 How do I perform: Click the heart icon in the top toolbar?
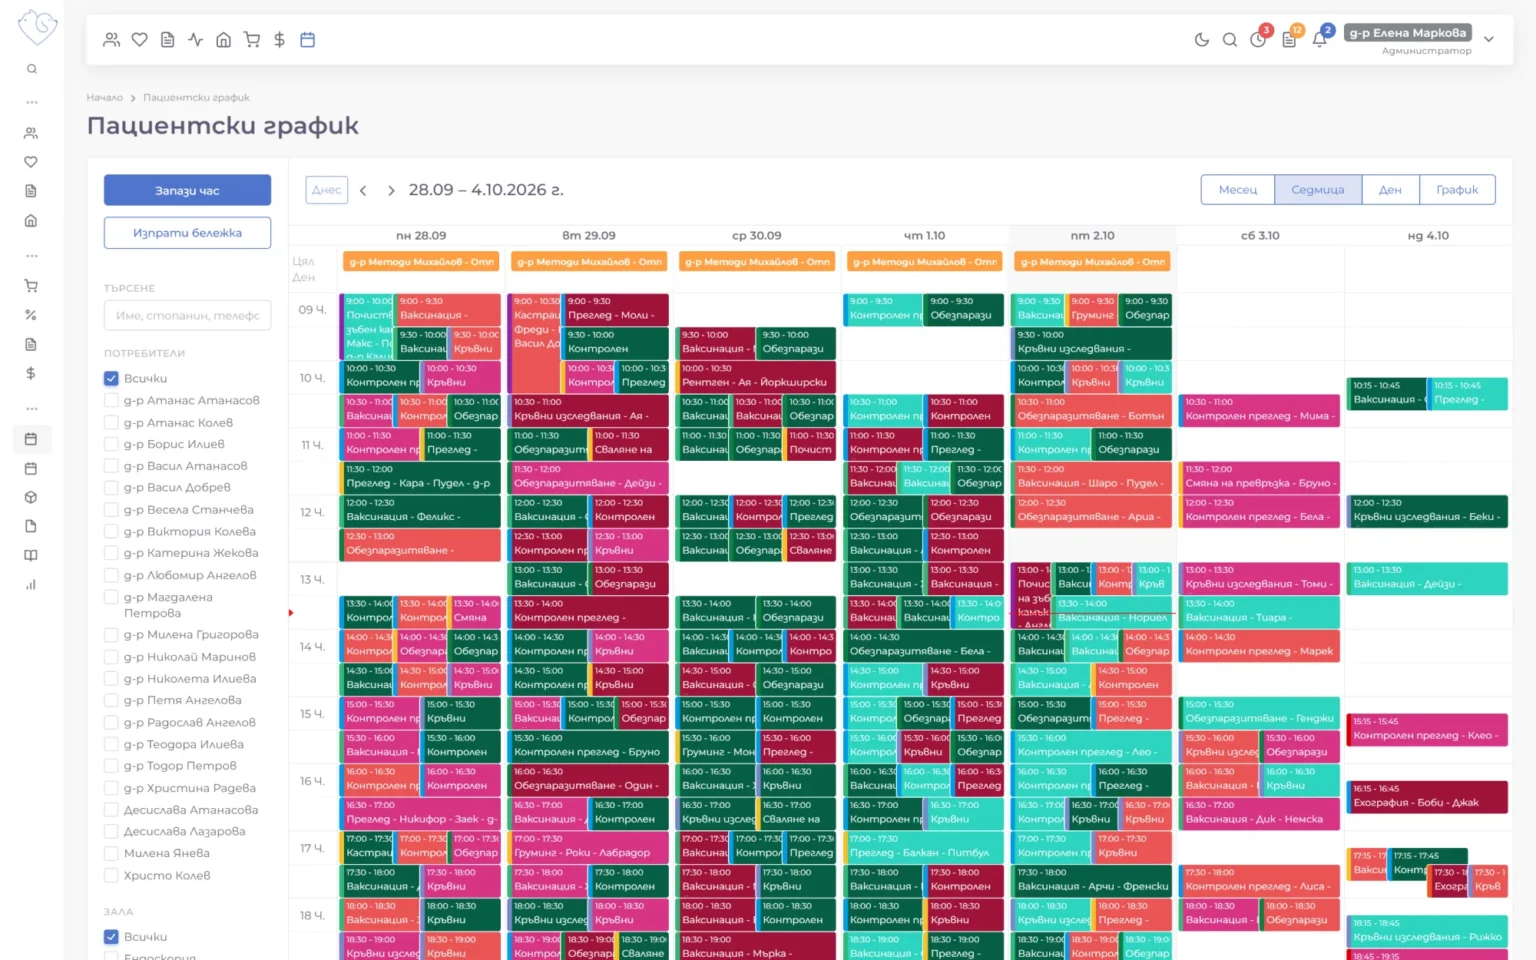pos(140,40)
